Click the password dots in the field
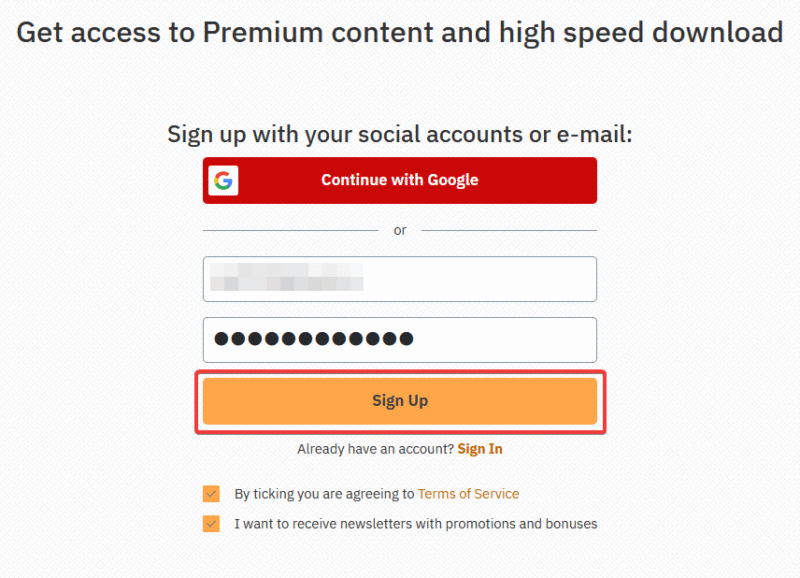The width and height of the screenshot is (800, 578). pos(314,339)
